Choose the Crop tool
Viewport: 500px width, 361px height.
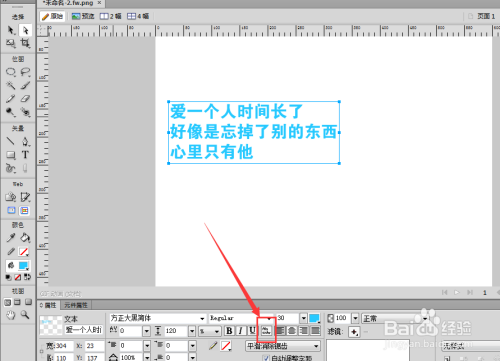point(25,43)
